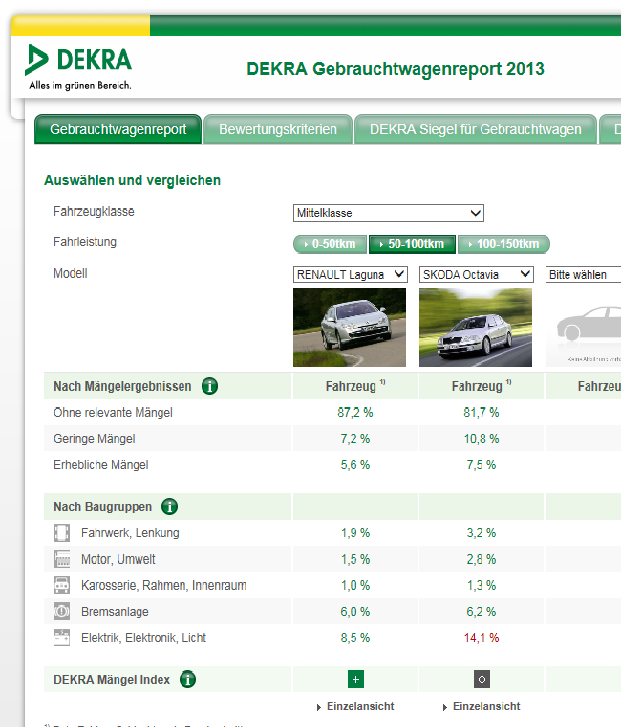621x727 pixels.
Task: Select the 0-50tkm mileage range
Action: [329, 244]
